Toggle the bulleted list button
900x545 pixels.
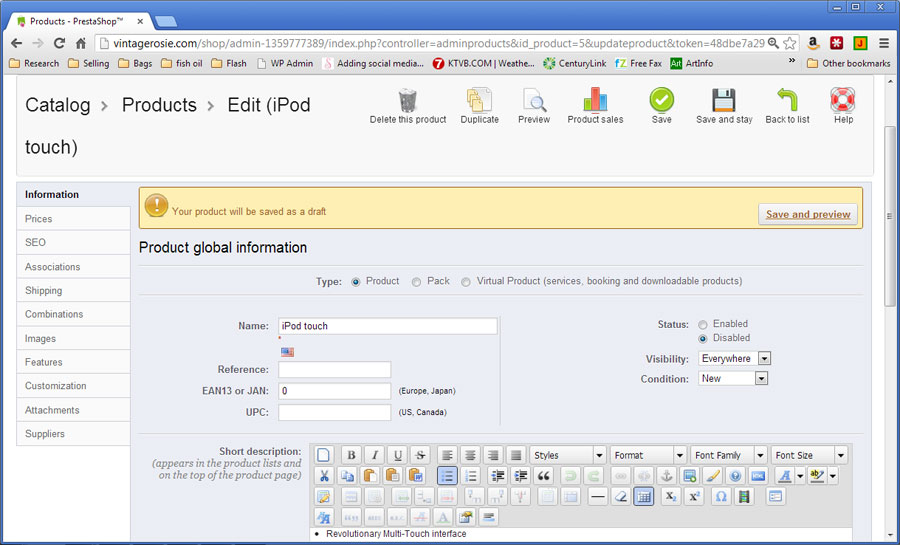point(447,476)
